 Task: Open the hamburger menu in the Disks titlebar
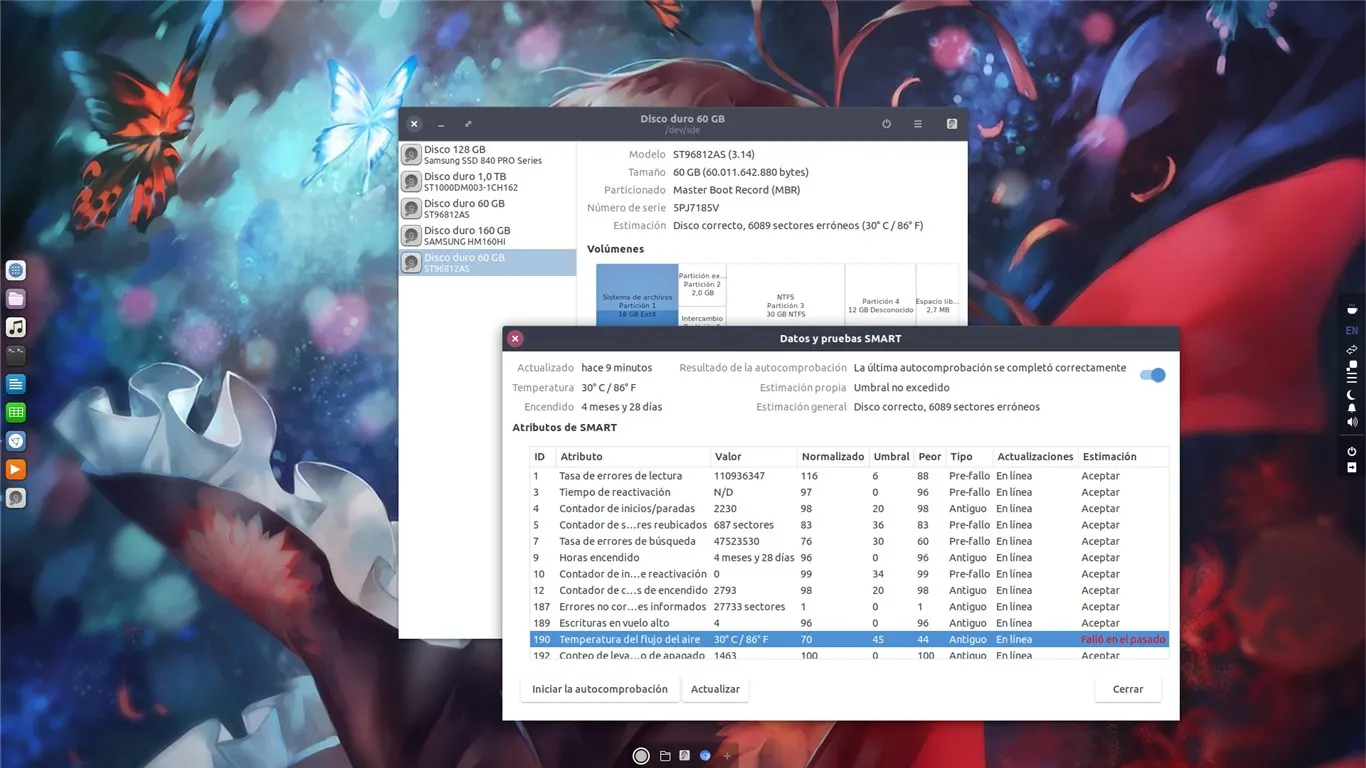point(917,123)
